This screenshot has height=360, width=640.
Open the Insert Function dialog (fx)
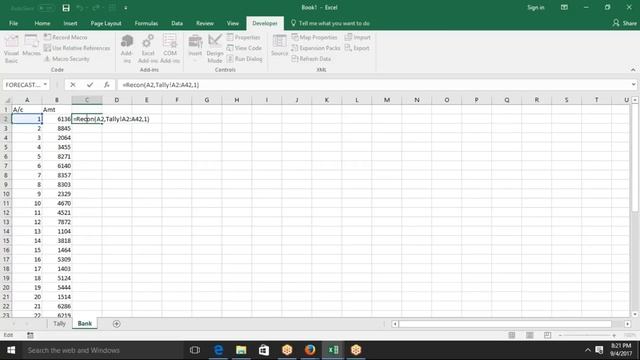[x=107, y=85]
